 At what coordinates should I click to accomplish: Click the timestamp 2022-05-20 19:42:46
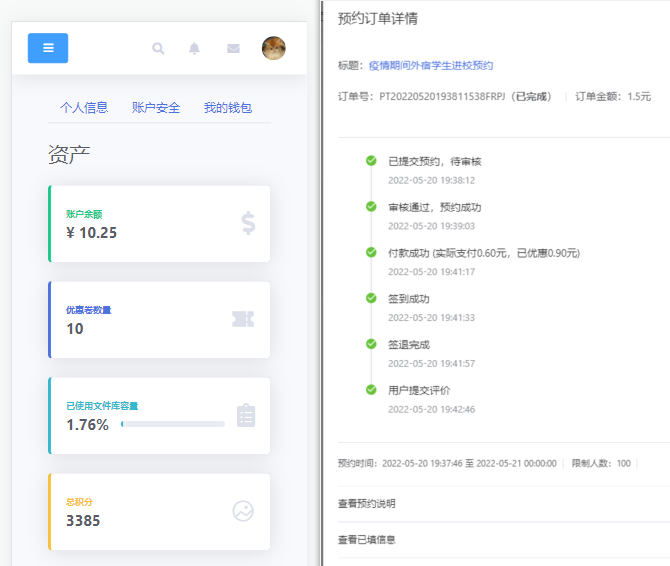point(432,409)
